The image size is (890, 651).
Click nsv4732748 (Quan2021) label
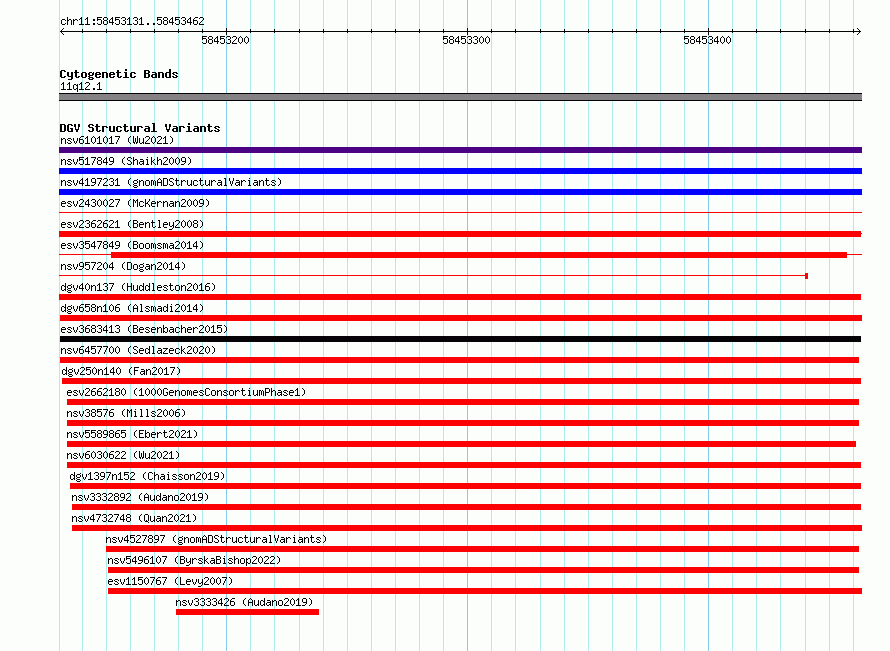(x=134, y=518)
